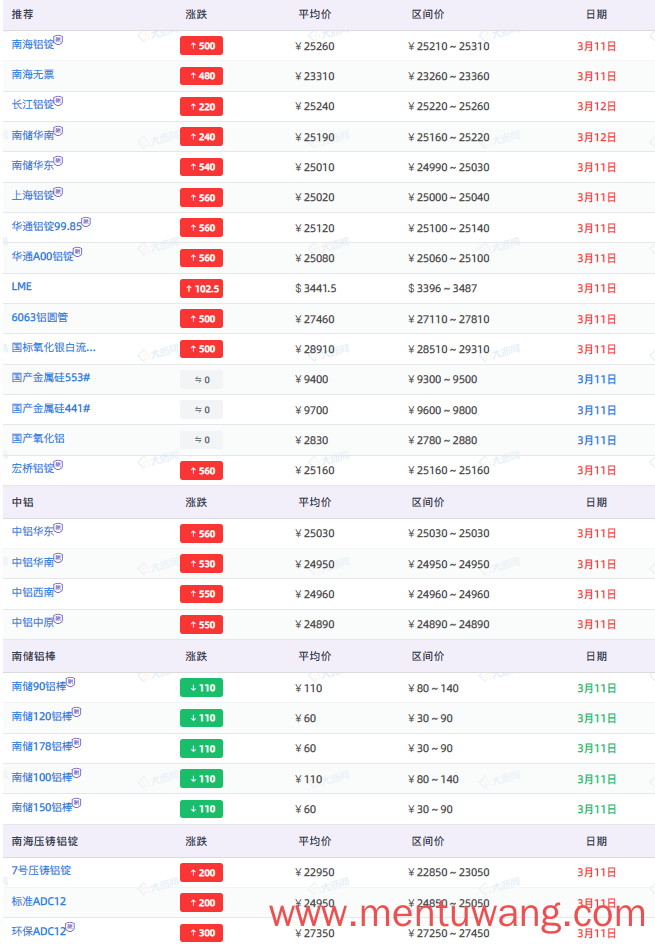This screenshot has height=944, width=655.
Task: Click the ↑500 badge in 南海铝锭 row
Action: tap(202, 46)
